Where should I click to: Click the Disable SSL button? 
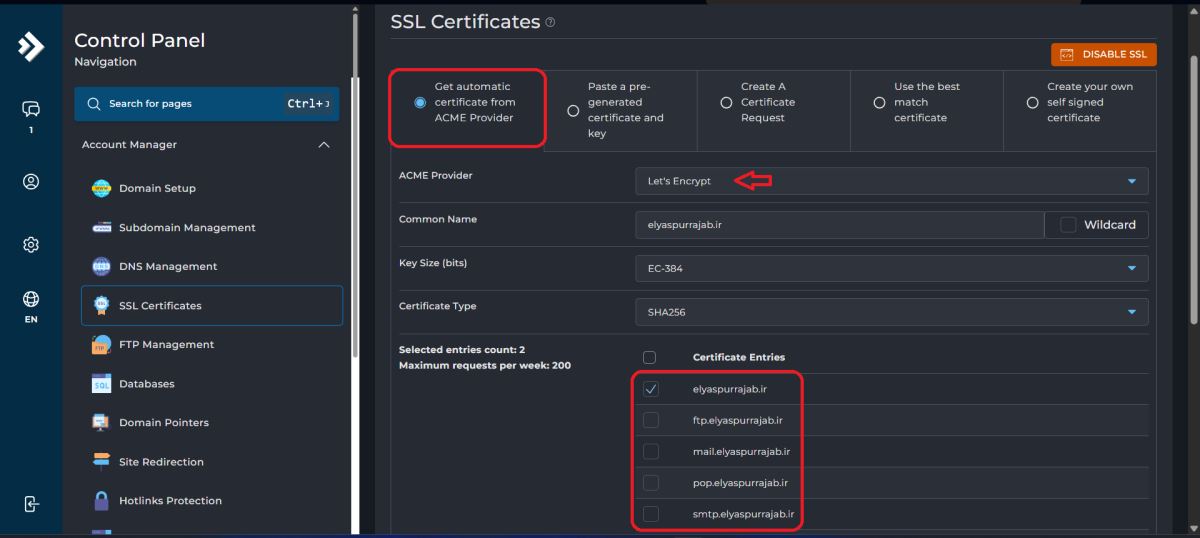(1104, 55)
